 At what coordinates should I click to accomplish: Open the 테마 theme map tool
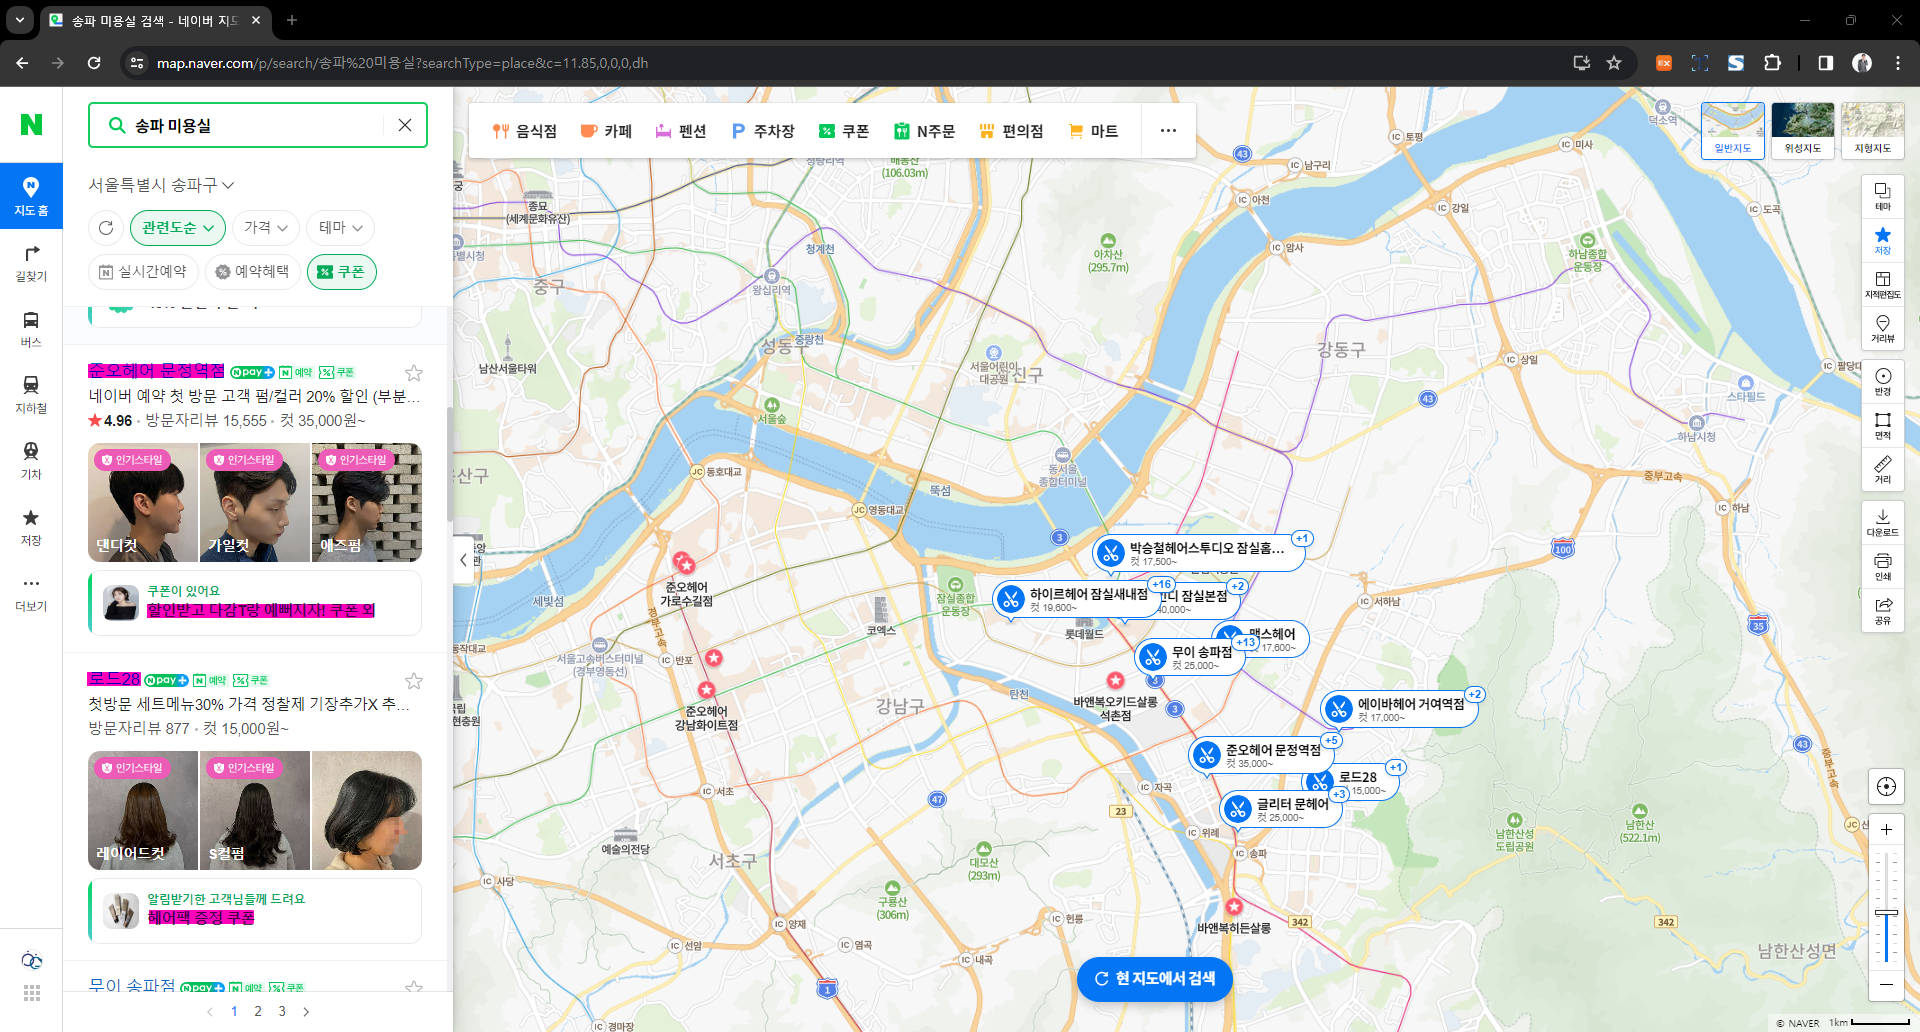coord(1883,196)
